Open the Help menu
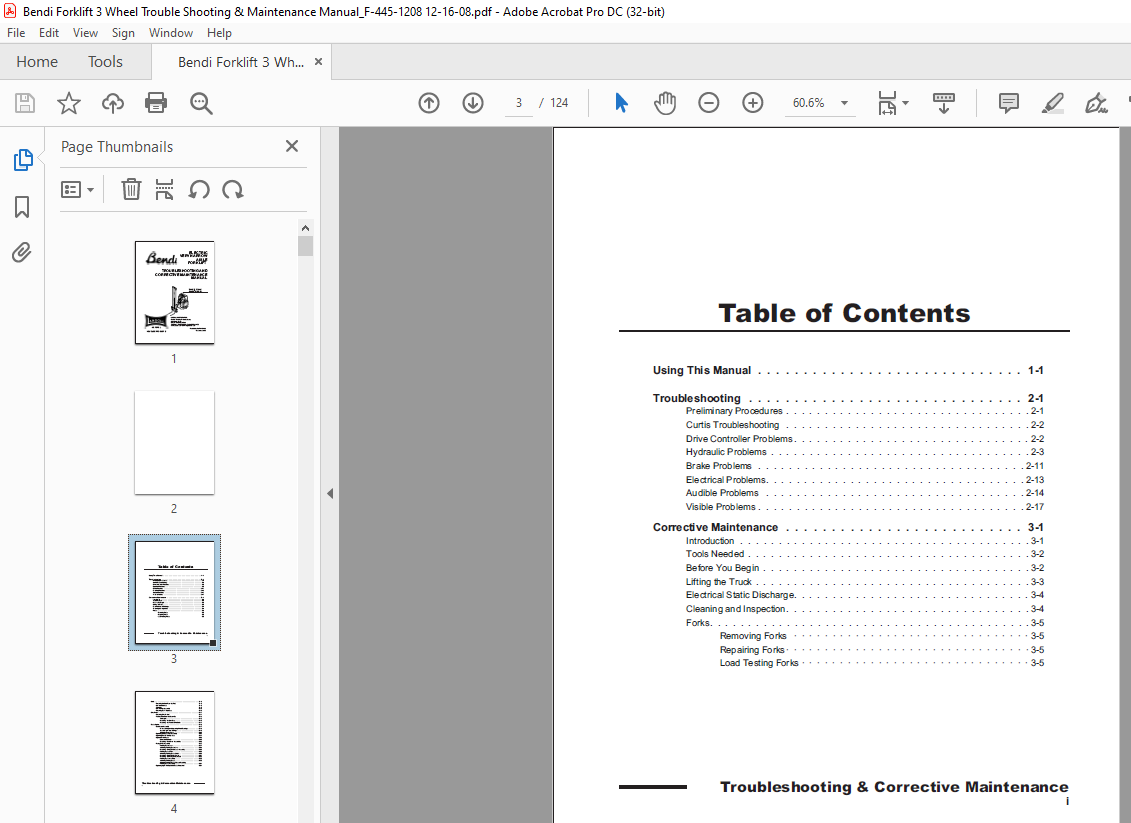 pyautogui.click(x=219, y=32)
